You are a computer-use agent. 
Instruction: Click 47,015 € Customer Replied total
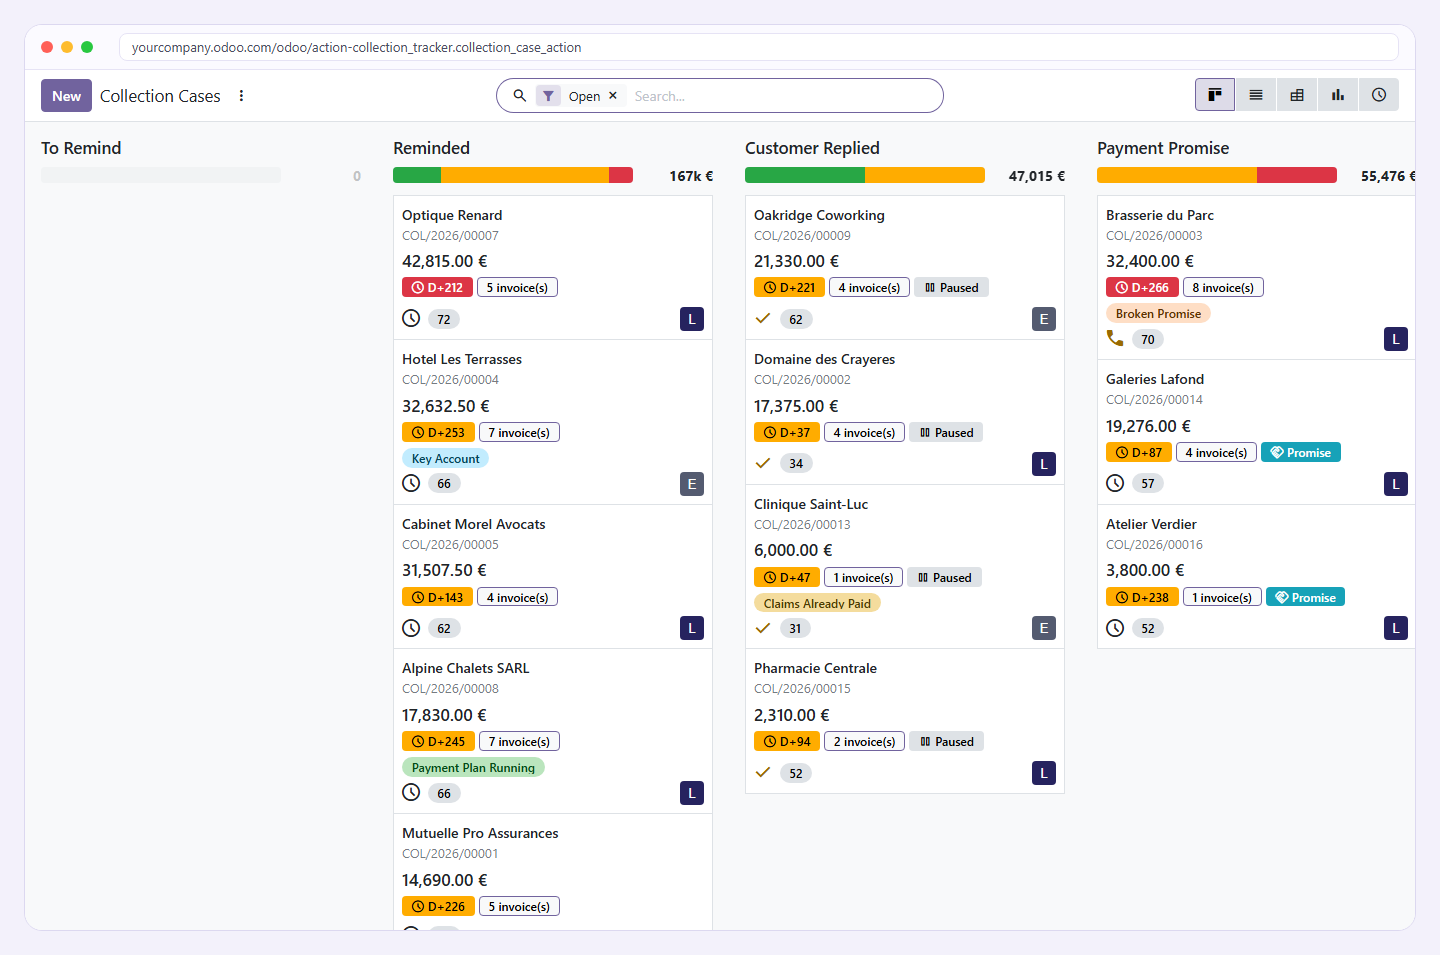(1037, 176)
